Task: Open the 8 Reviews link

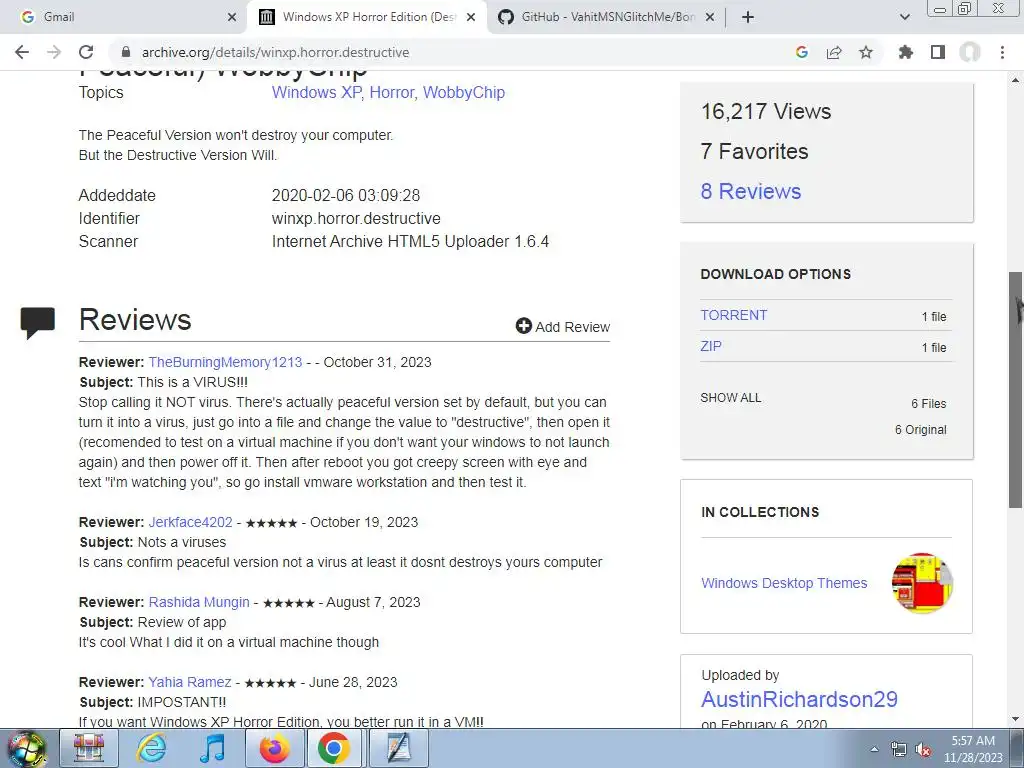Action: (x=751, y=191)
